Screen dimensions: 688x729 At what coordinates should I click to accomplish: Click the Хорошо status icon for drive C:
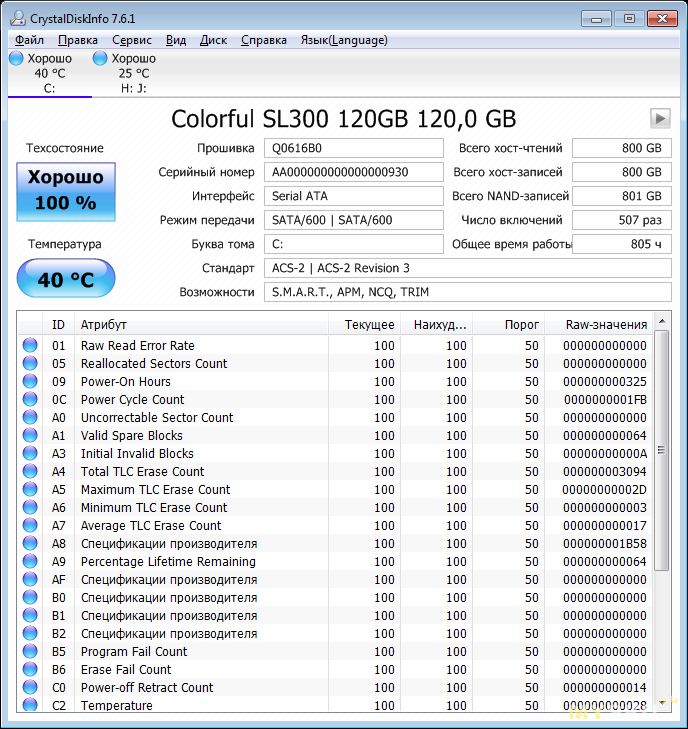(16, 58)
